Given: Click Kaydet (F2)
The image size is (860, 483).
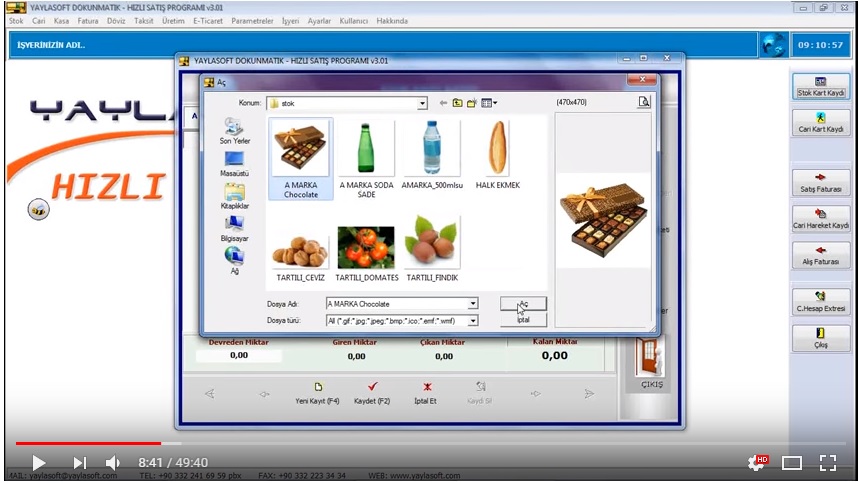Looking at the screenshot, I should click(x=372, y=393).
